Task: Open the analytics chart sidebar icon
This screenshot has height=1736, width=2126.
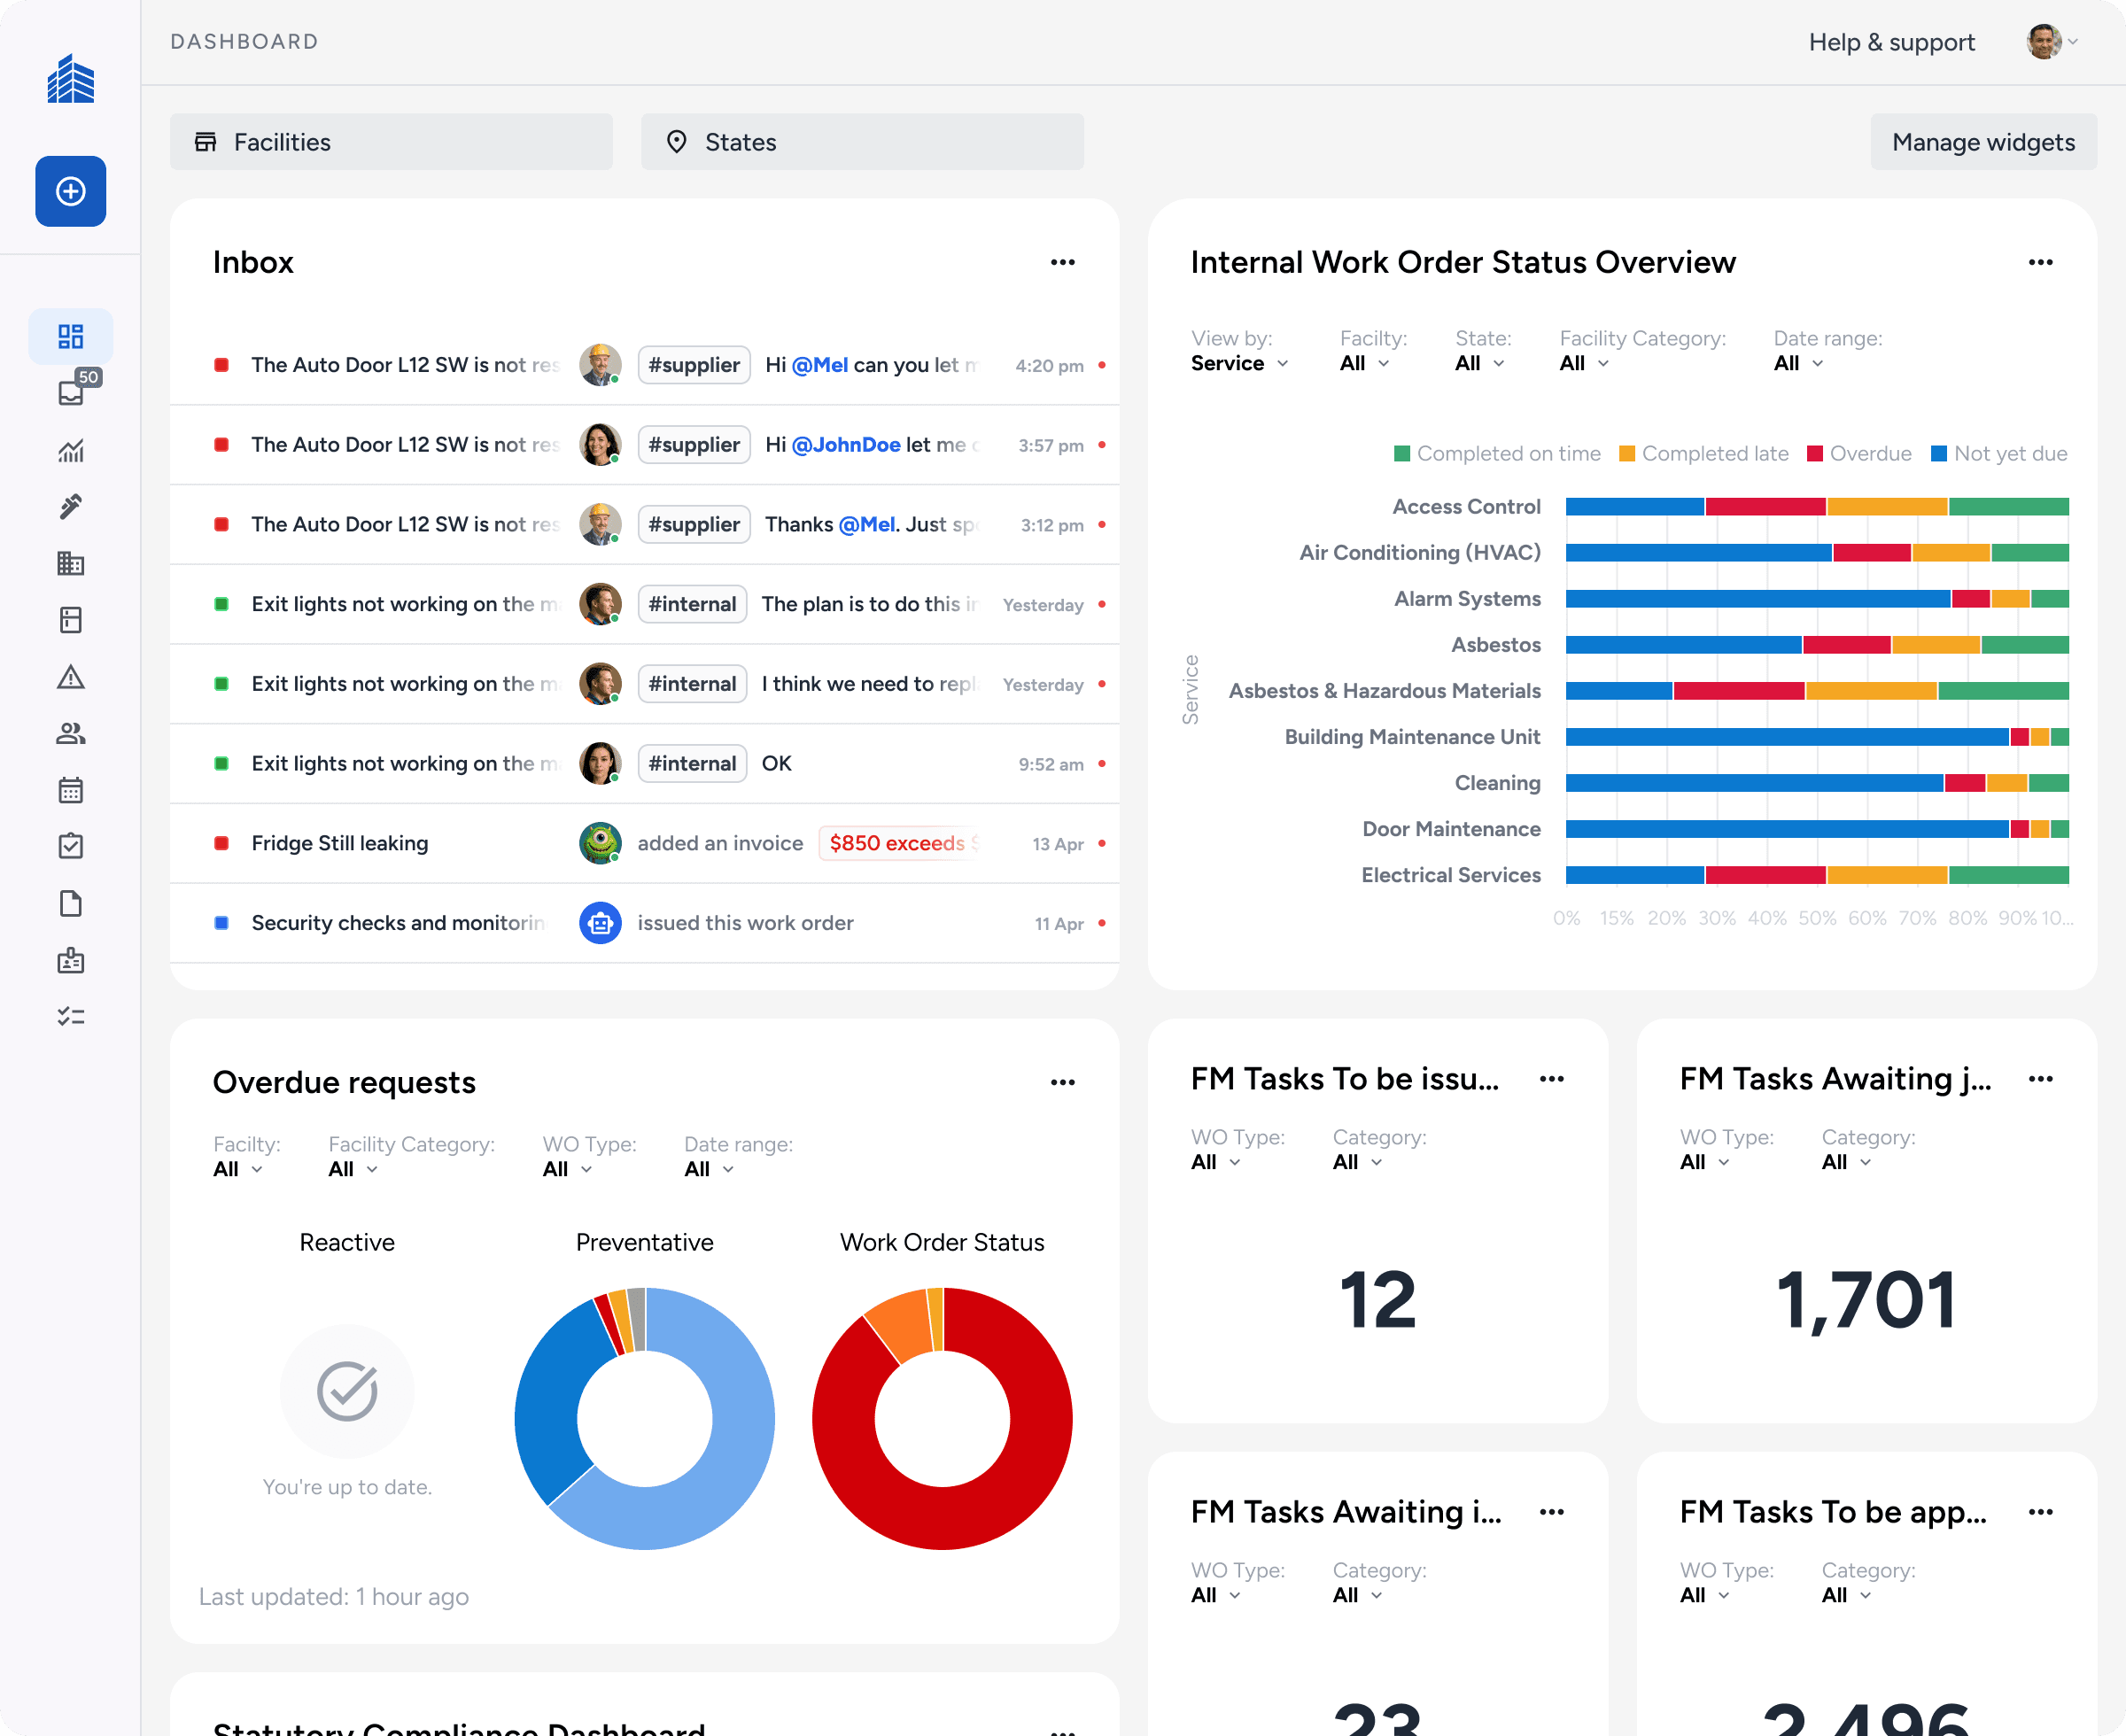Action: point(70,450)
